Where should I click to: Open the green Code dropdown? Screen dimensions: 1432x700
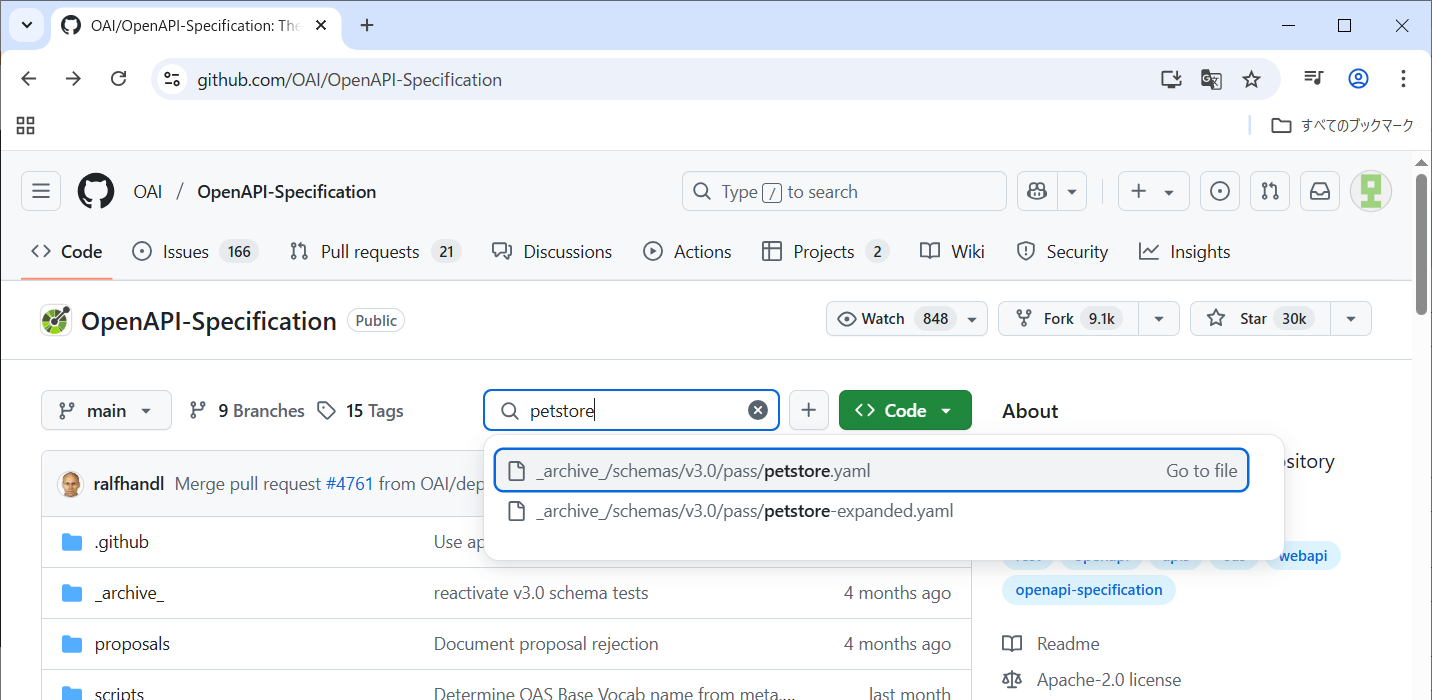(x=905, y=410)
